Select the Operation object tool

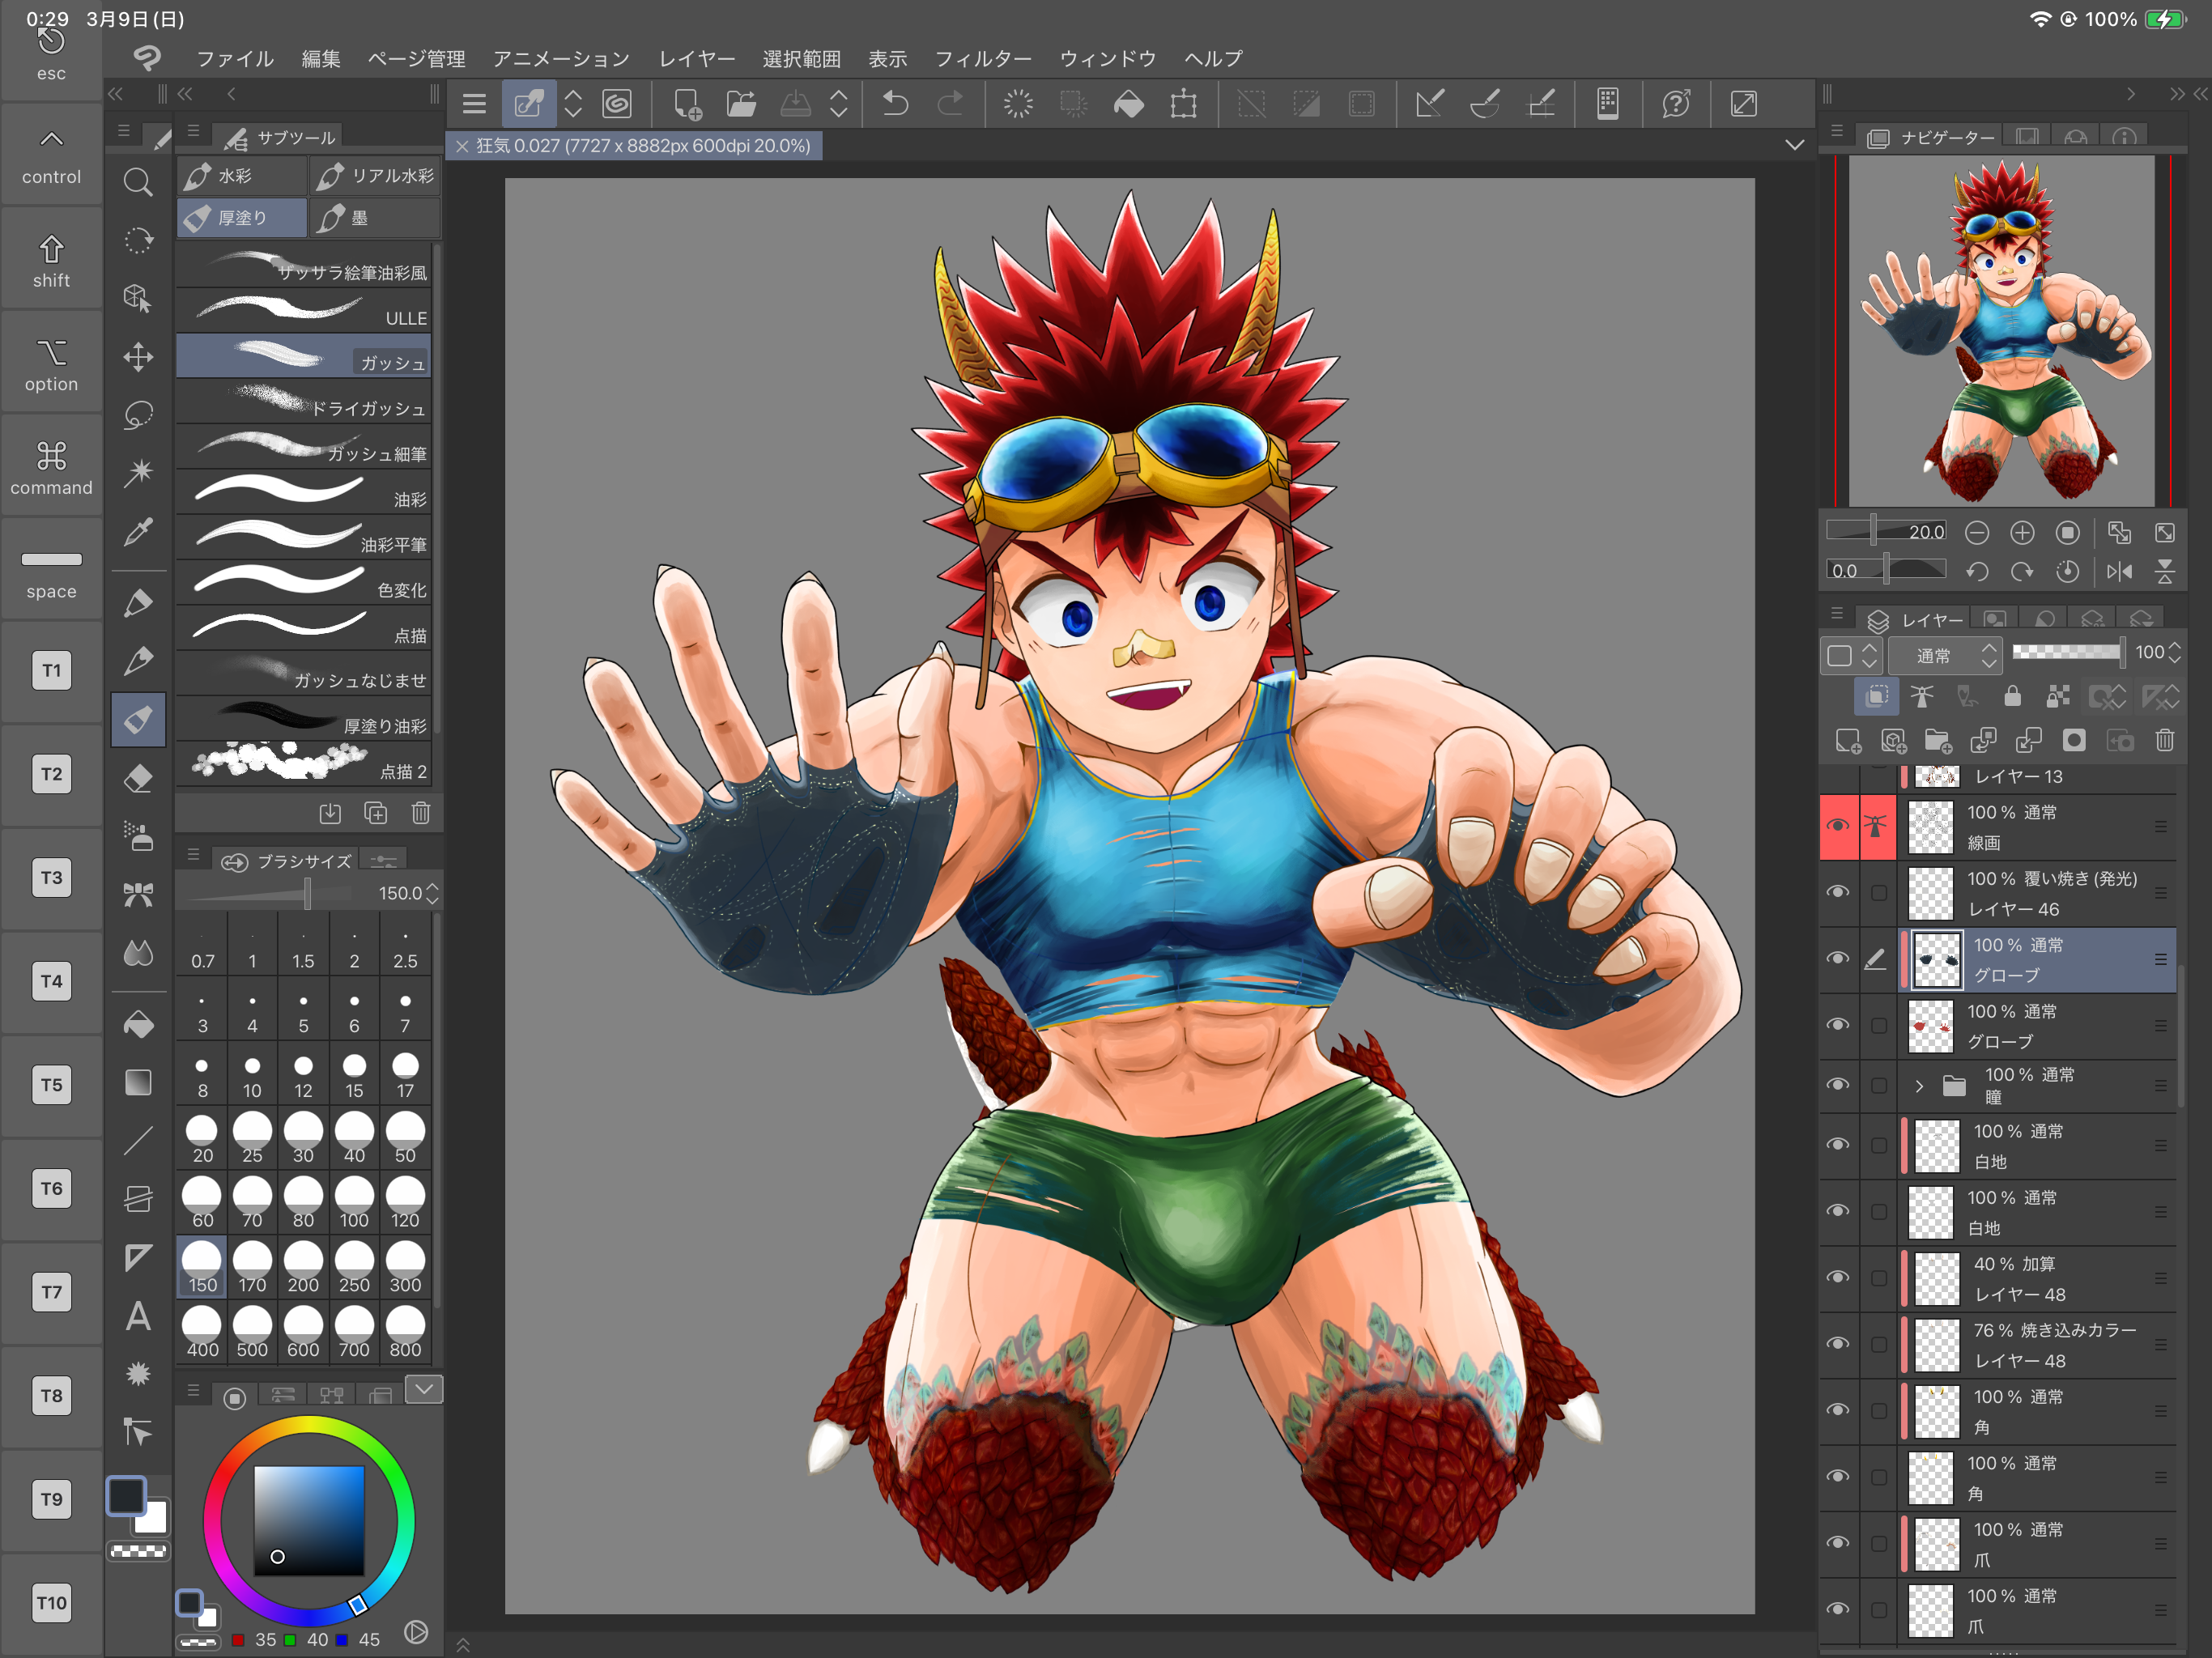point(138,298)
